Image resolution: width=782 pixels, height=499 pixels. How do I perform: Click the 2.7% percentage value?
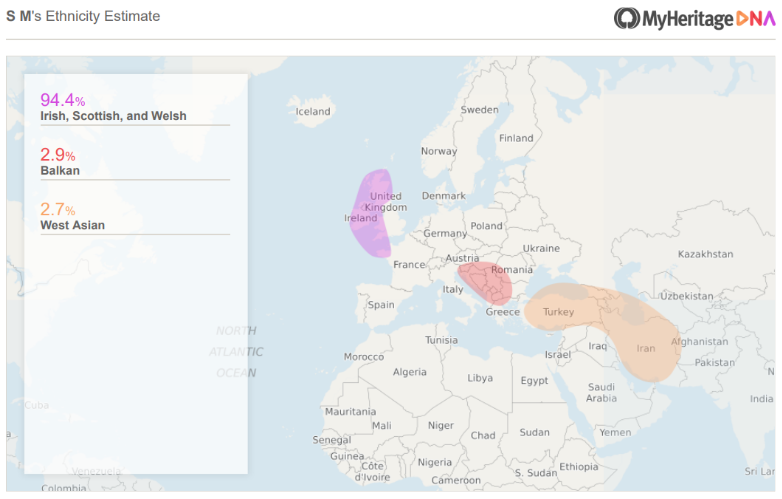coord(57,210)
